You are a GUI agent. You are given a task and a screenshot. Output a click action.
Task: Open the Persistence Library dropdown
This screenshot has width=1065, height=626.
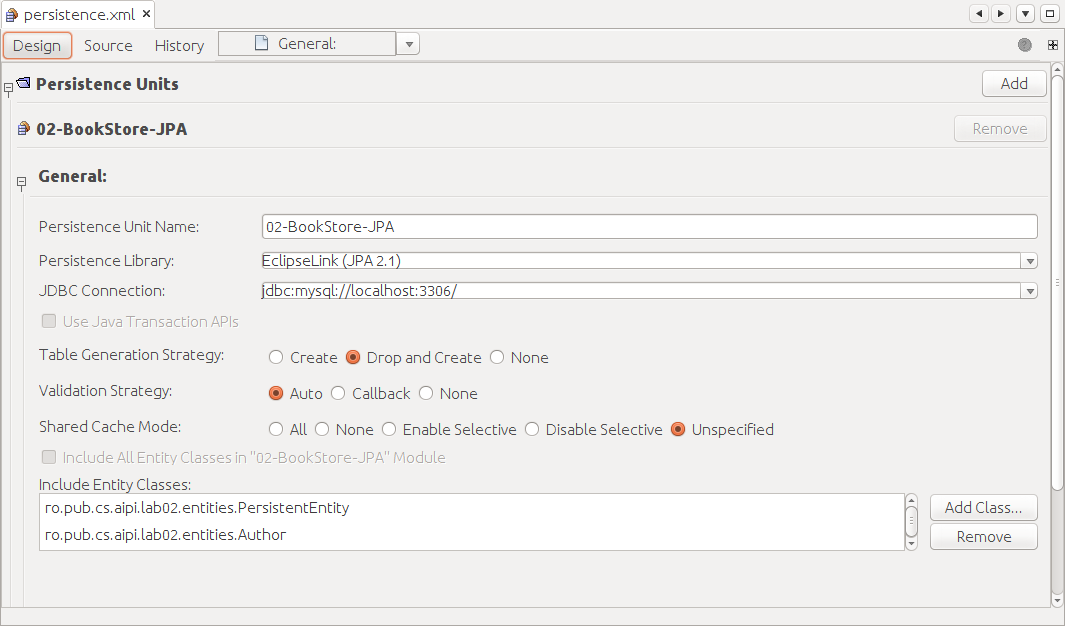tap(1030, 261)
